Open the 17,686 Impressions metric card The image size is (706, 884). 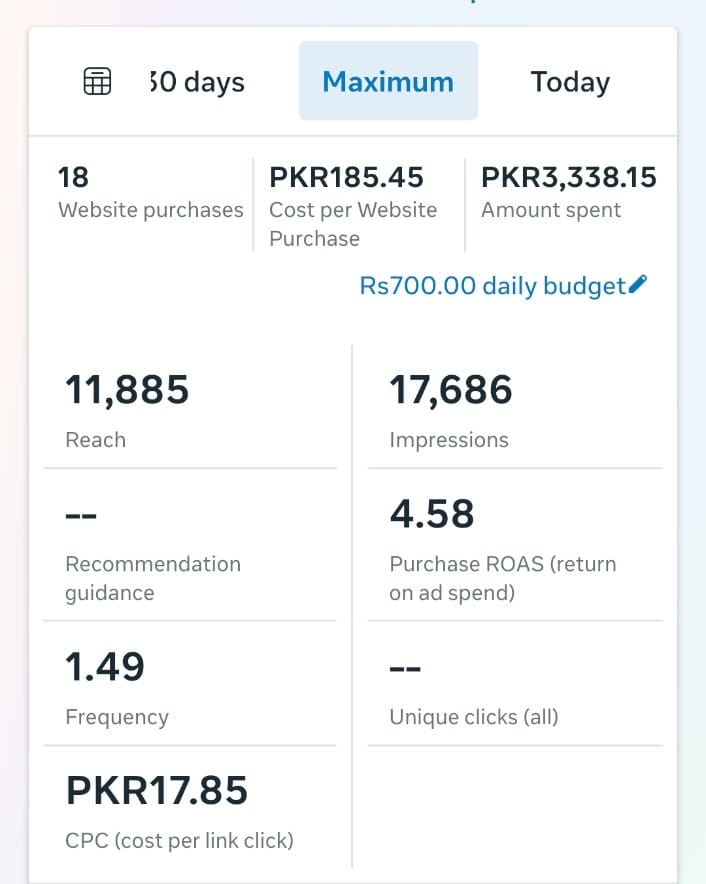click(514, 409)
